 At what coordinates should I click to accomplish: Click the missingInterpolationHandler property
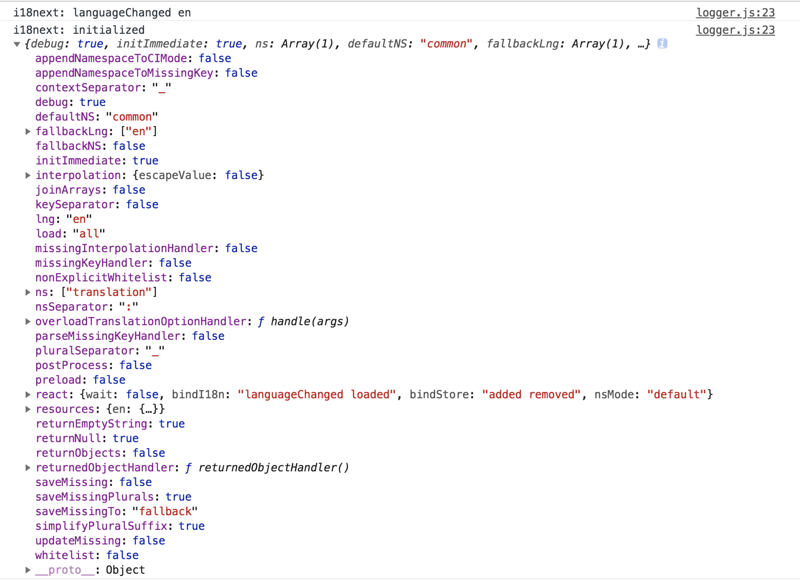pyautogui.click(x=146, y=248)
